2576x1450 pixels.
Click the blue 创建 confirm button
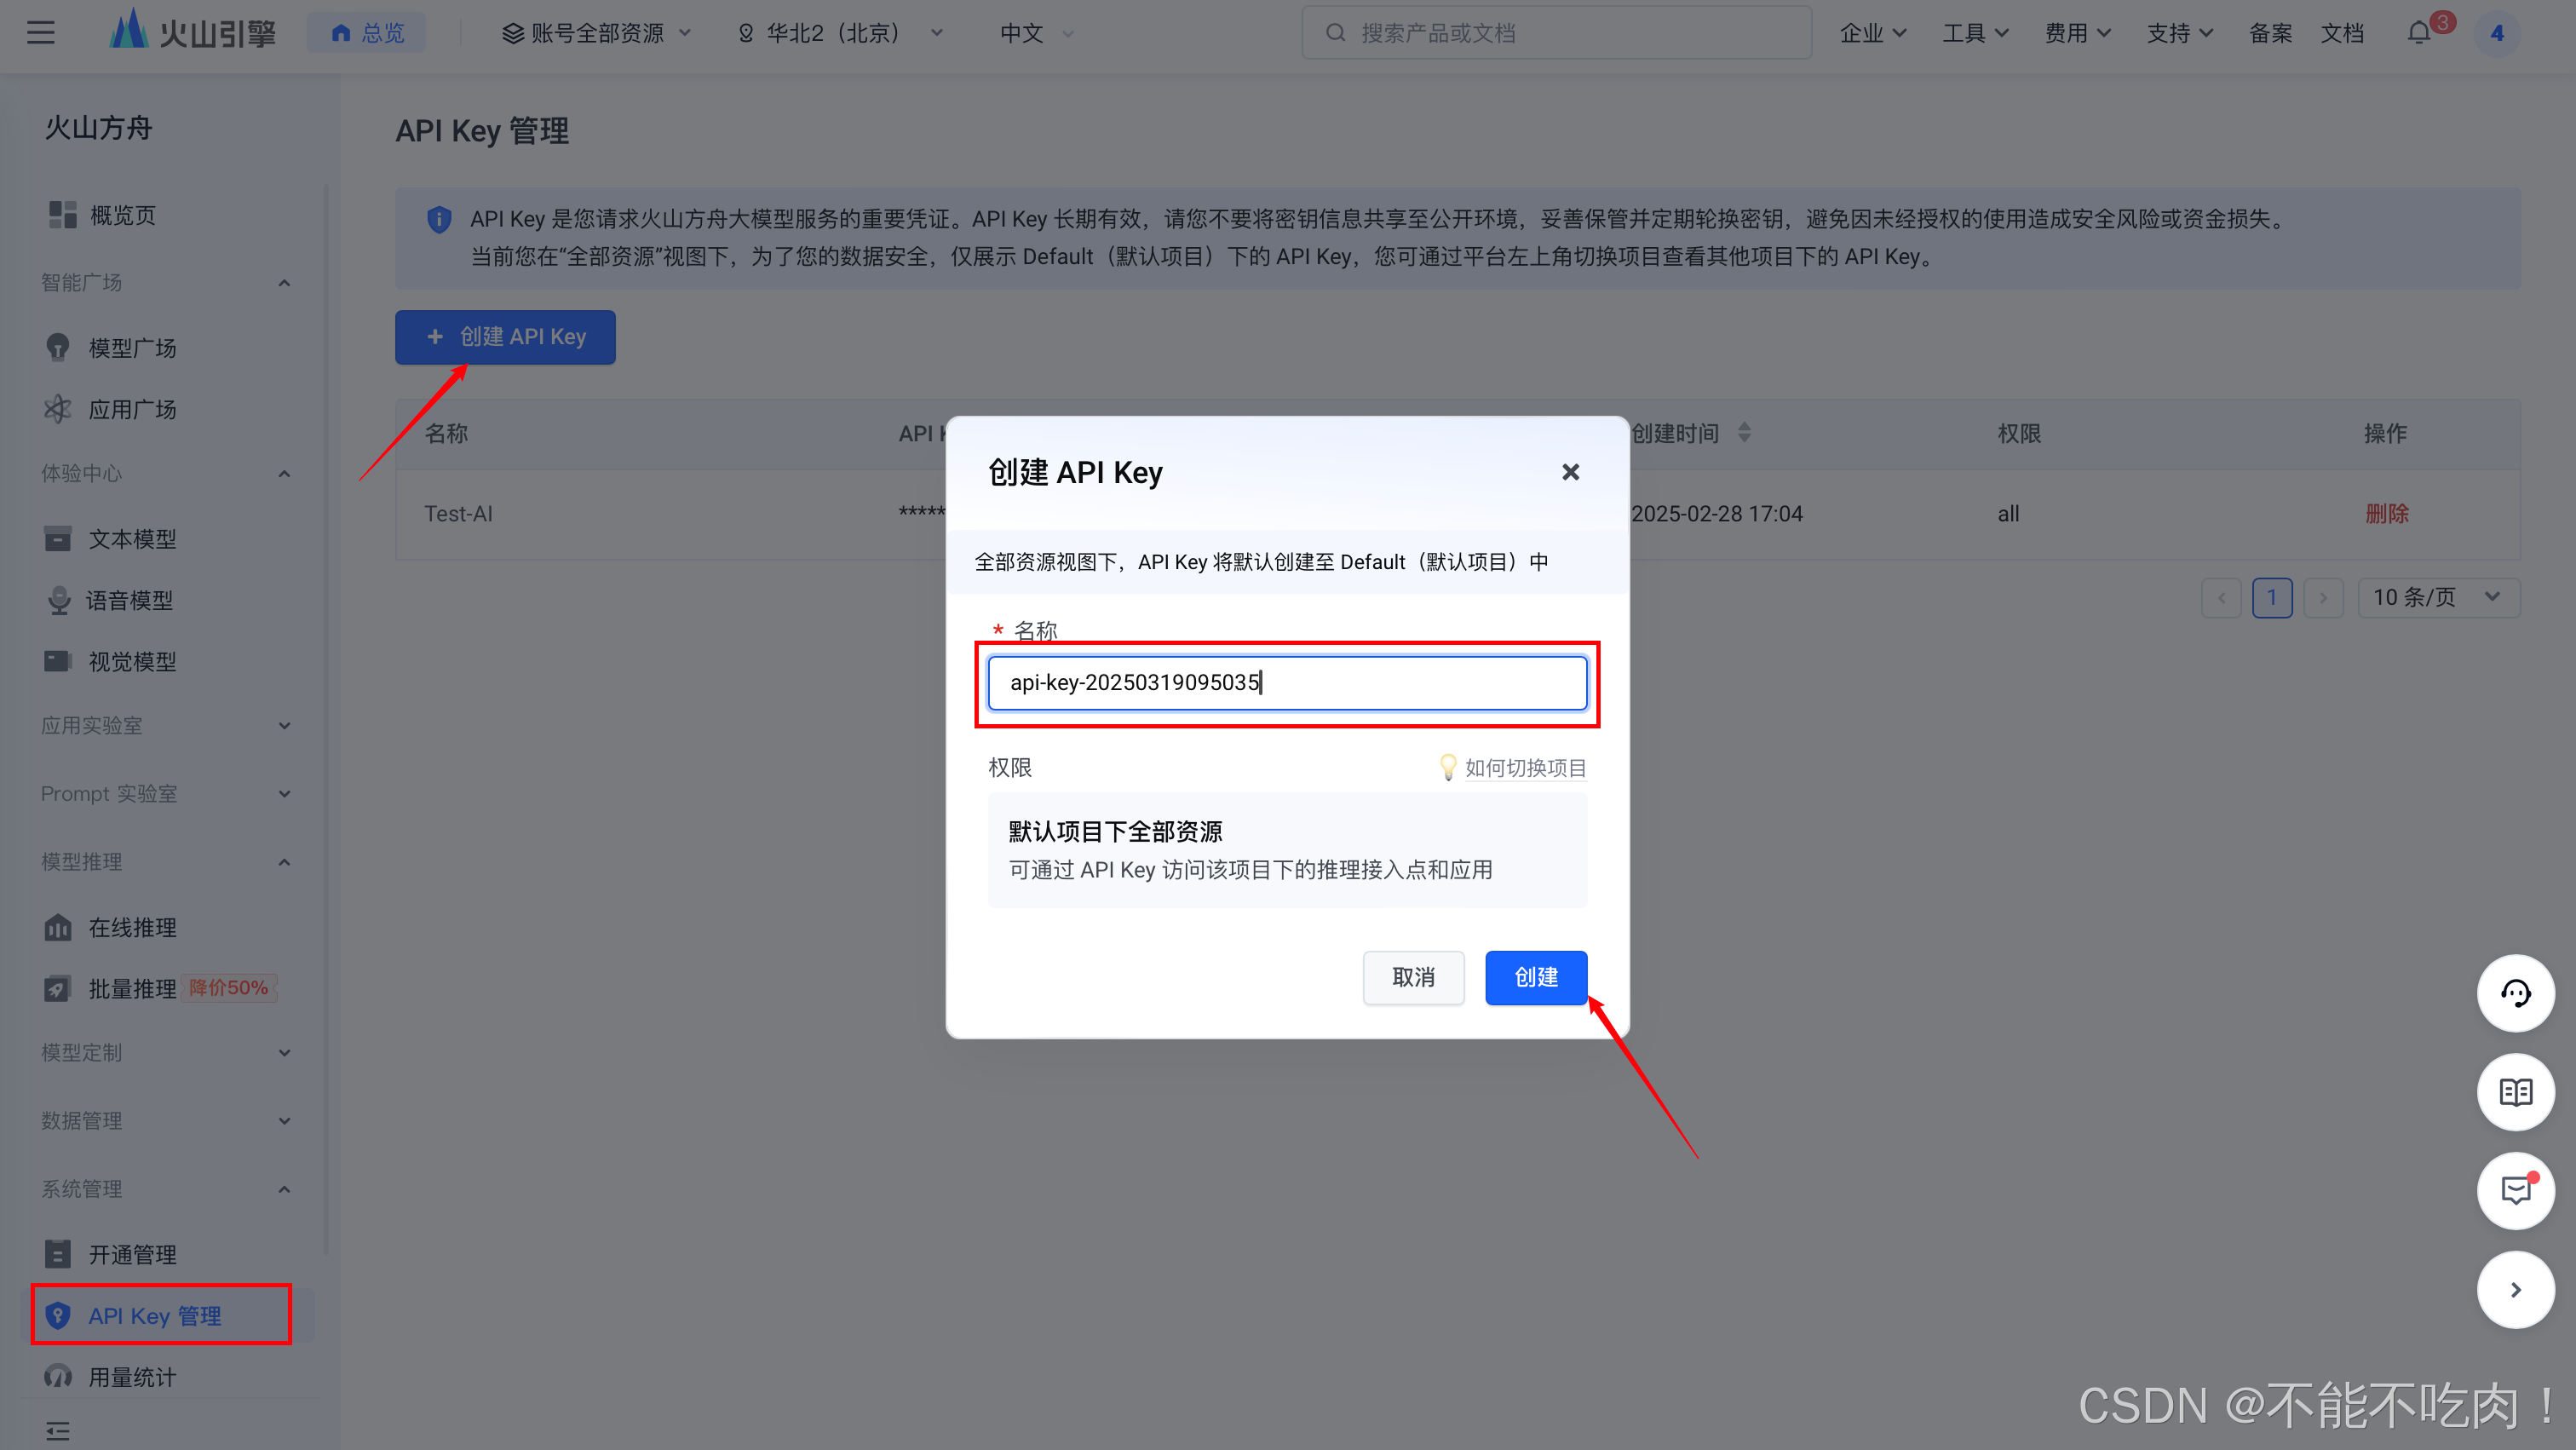[x=1535, y=977]
